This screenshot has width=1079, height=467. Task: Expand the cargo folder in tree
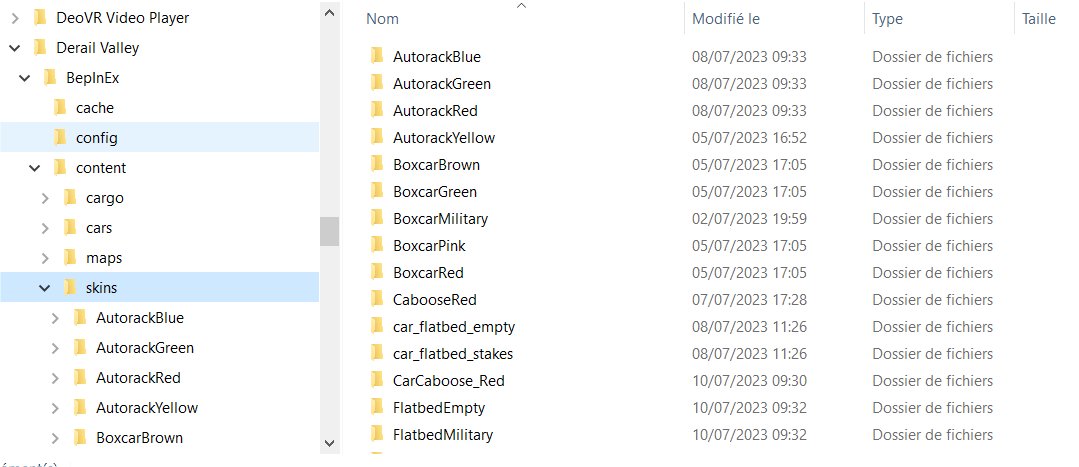click(45, 198)
